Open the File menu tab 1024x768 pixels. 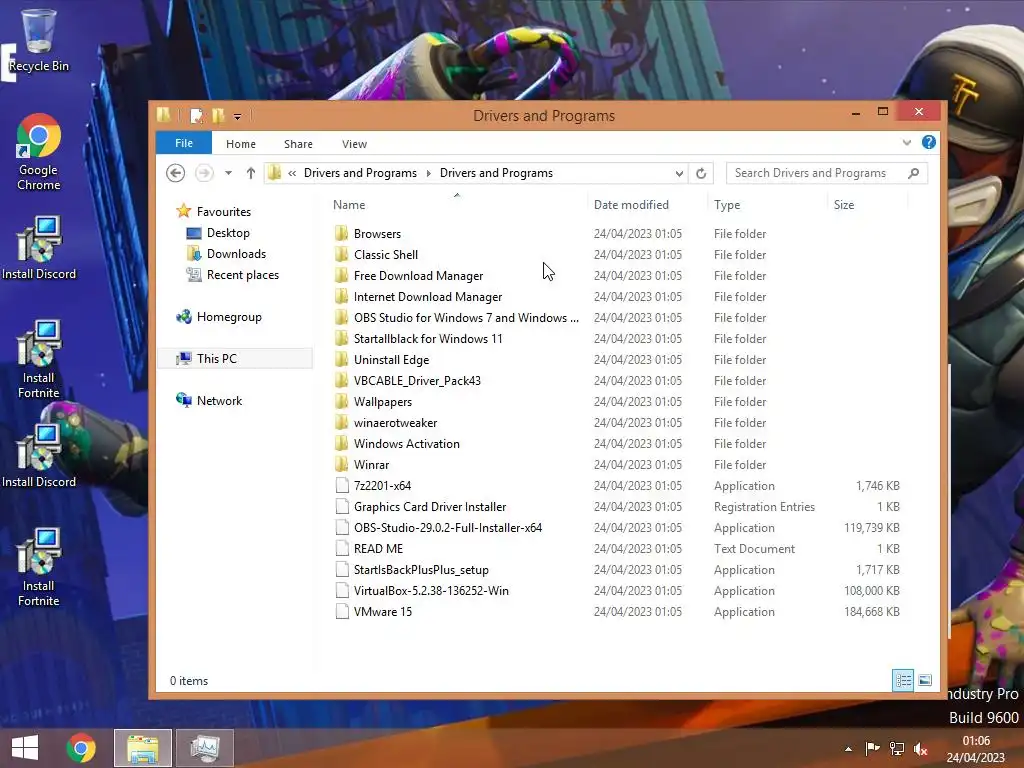[x=184, y=143]
